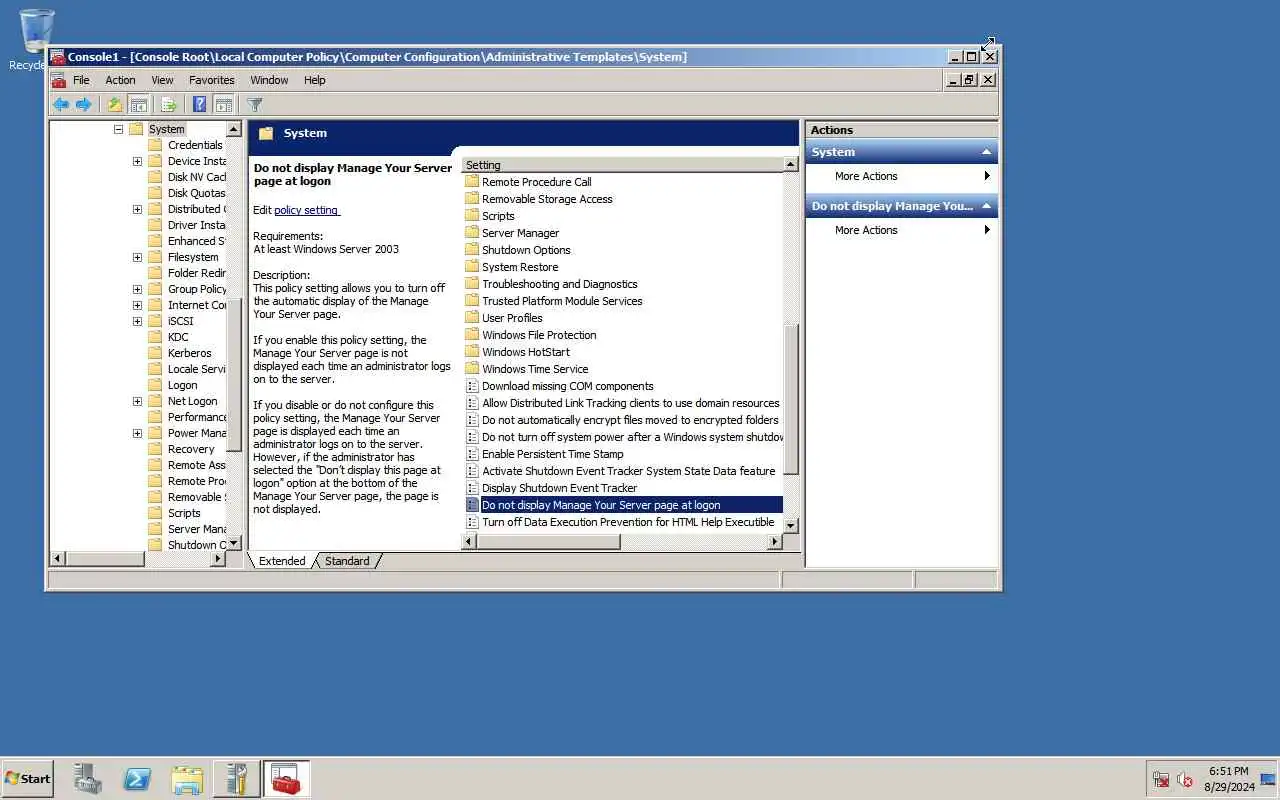Click the settings list scrollbar down arrow
Image resolution: width=1280 pixels, height=800 pixels.
791,525
